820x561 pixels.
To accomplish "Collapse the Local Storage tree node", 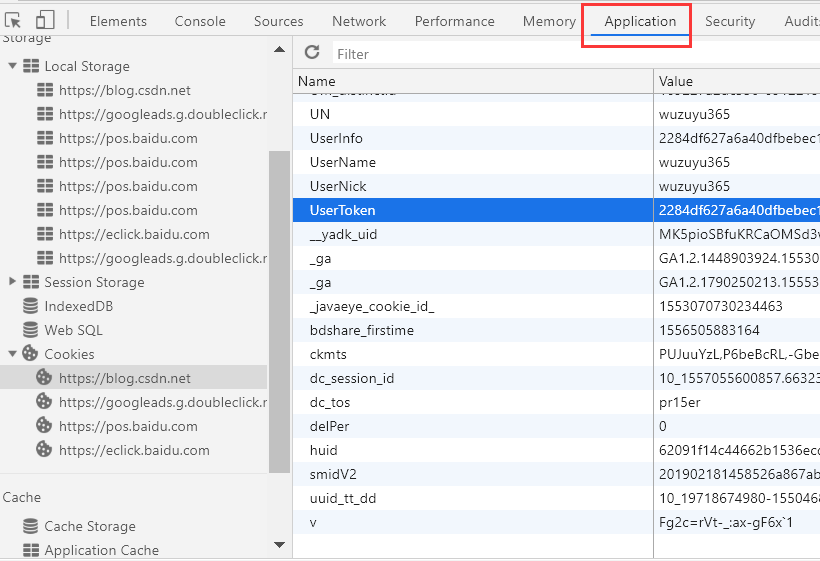I will point(13,66).
